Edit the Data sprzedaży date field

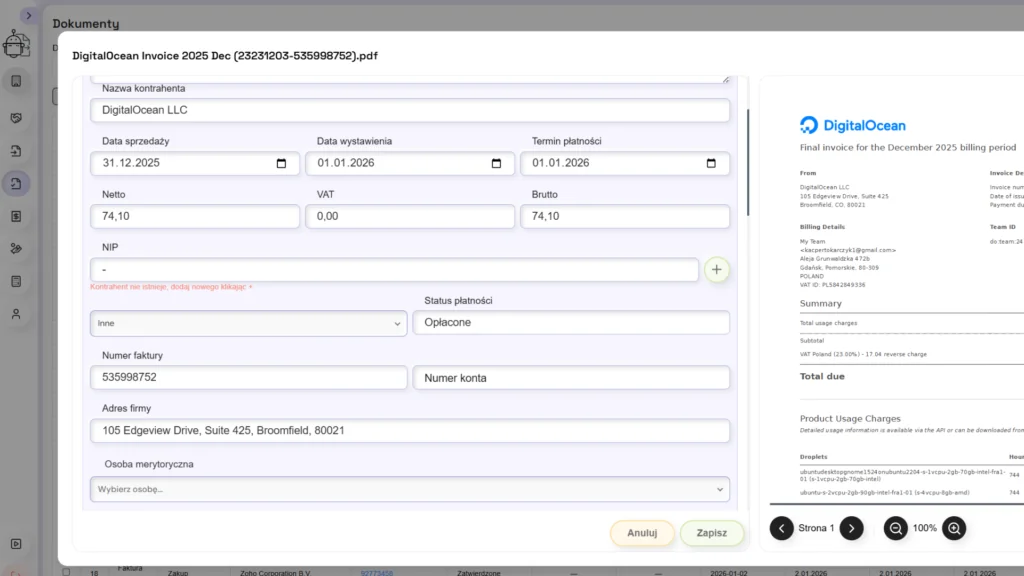(x=195, y=163)
